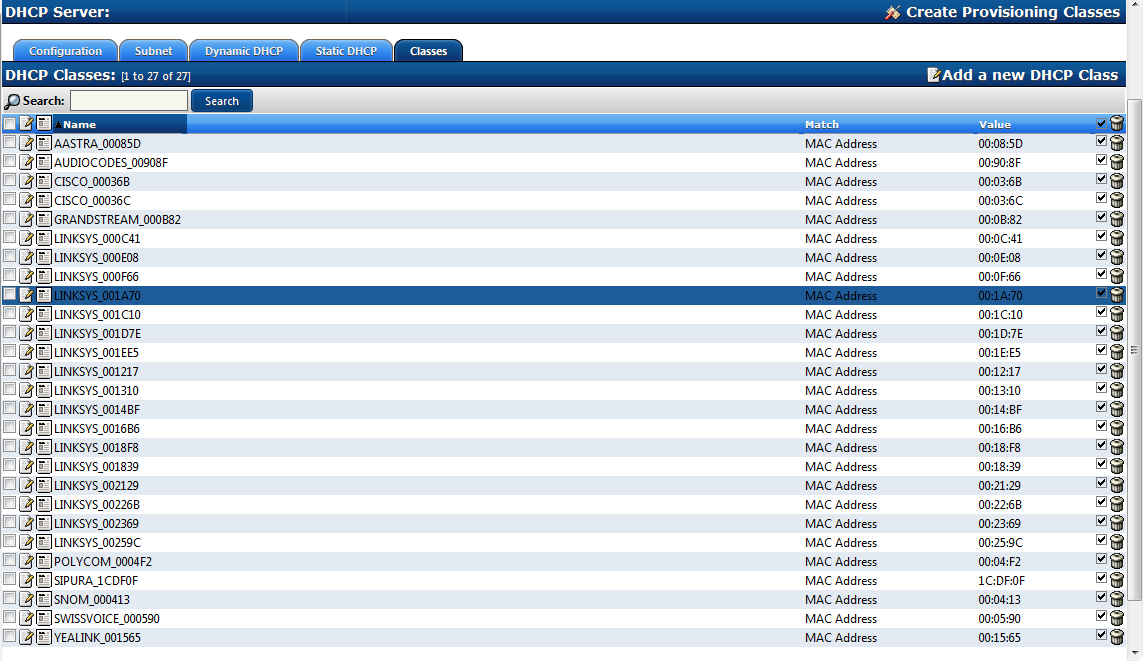
Task: Edit the LINKSYS_000F66 class via pencil icon
Action: pos(27,275)
